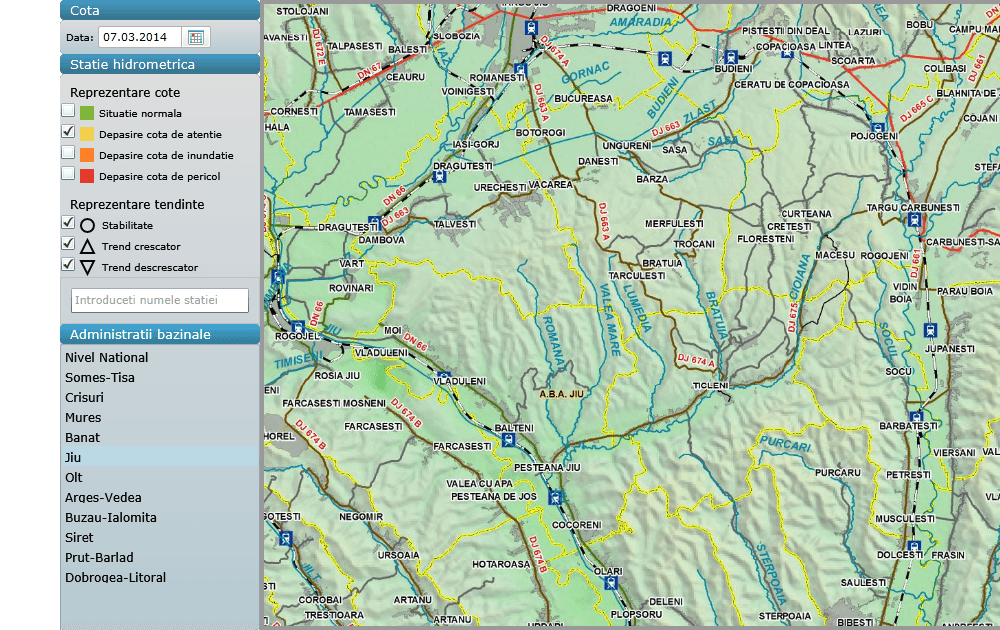Screen dimensions: 1000x630
Task: Select the station icon near Jupanesti
Action: point(930,331)
